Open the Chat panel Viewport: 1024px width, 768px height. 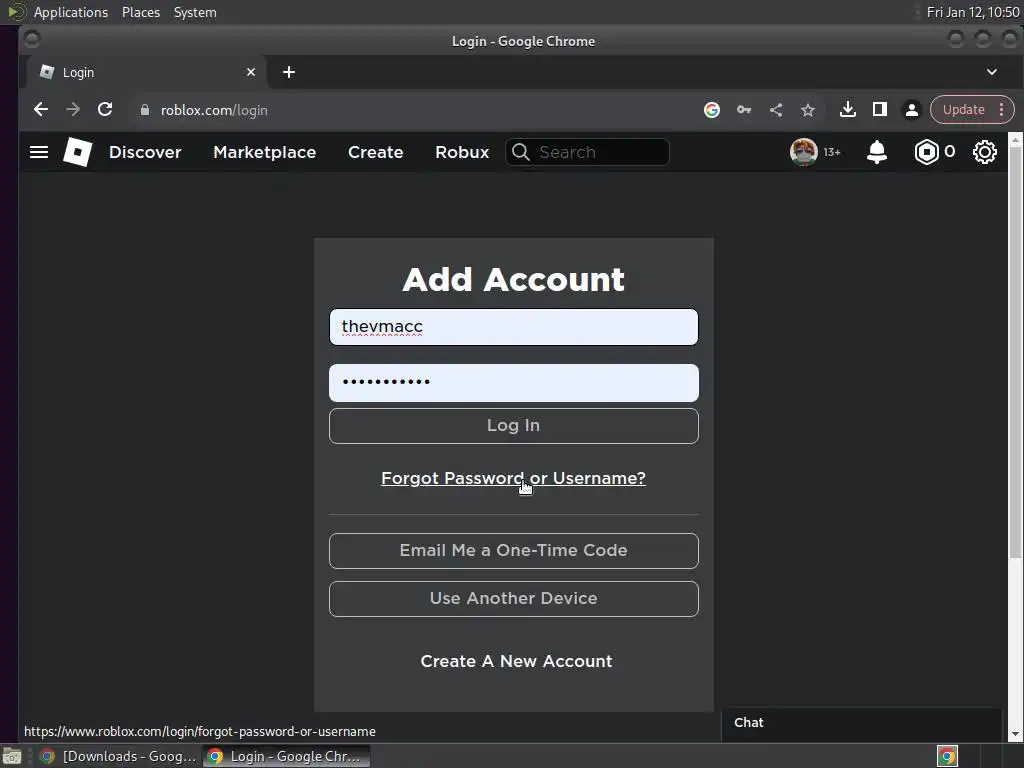click(861, 723)
